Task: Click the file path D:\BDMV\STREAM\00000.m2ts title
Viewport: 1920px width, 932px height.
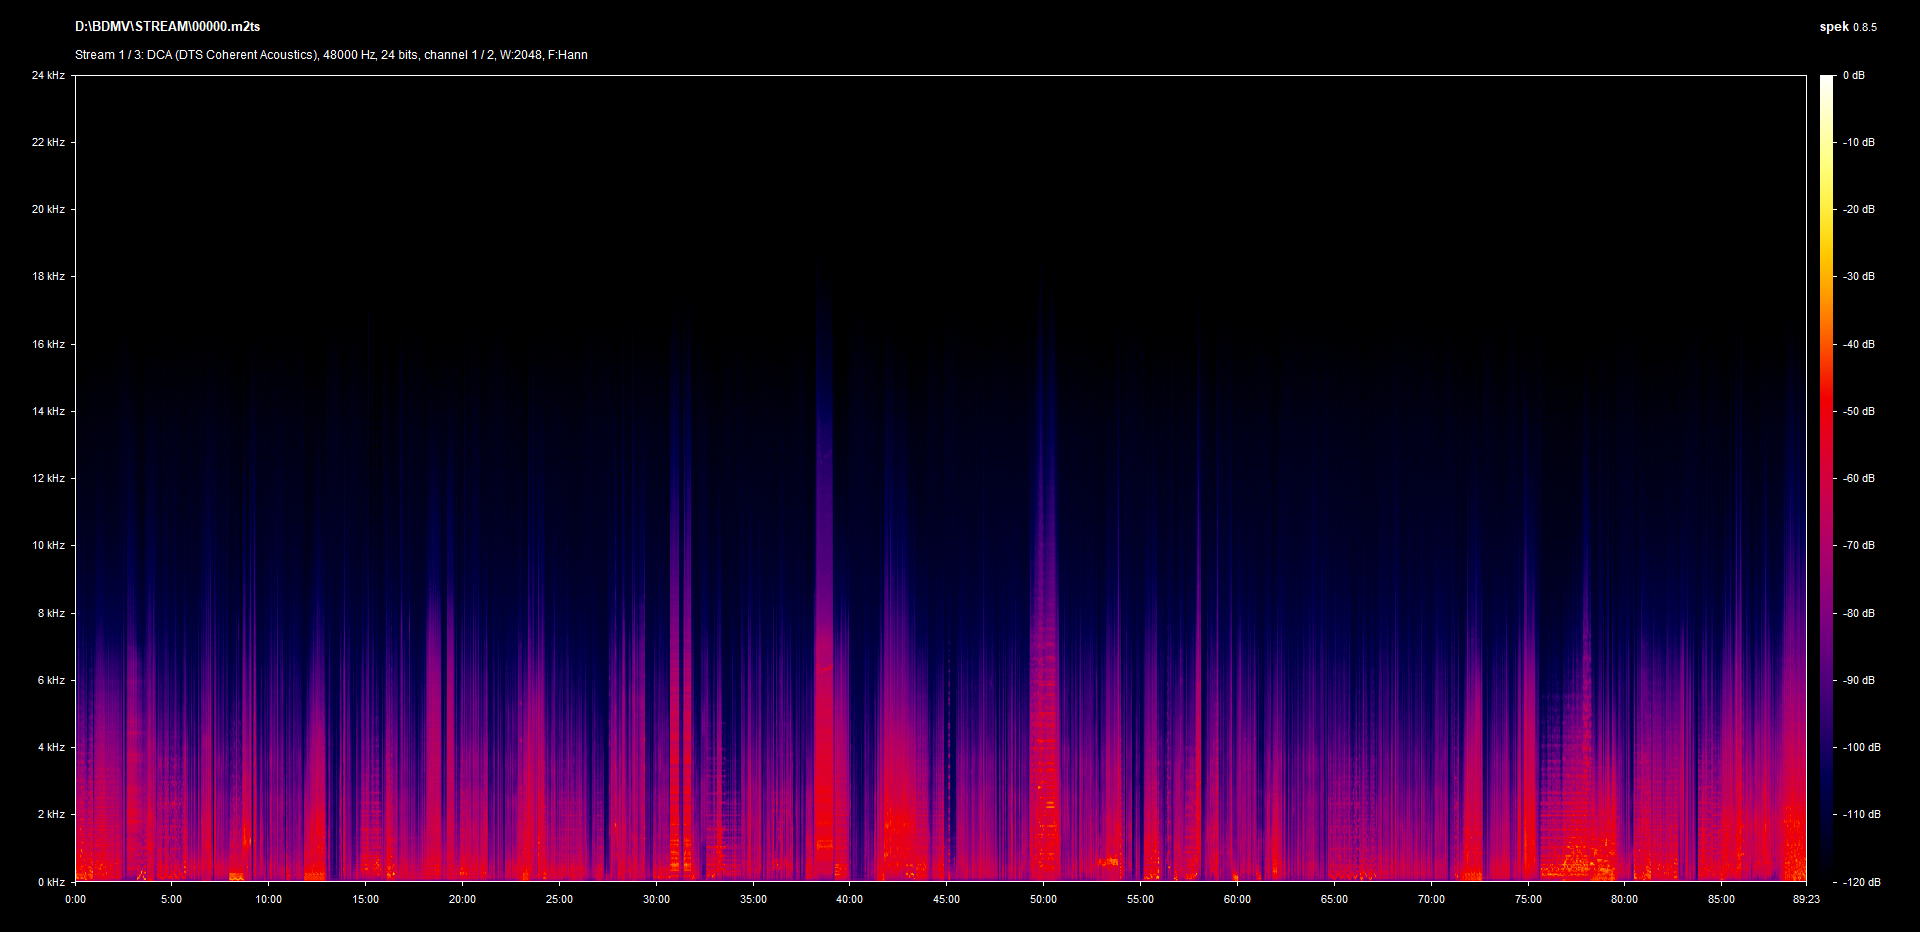Action: tap(167, 27)
